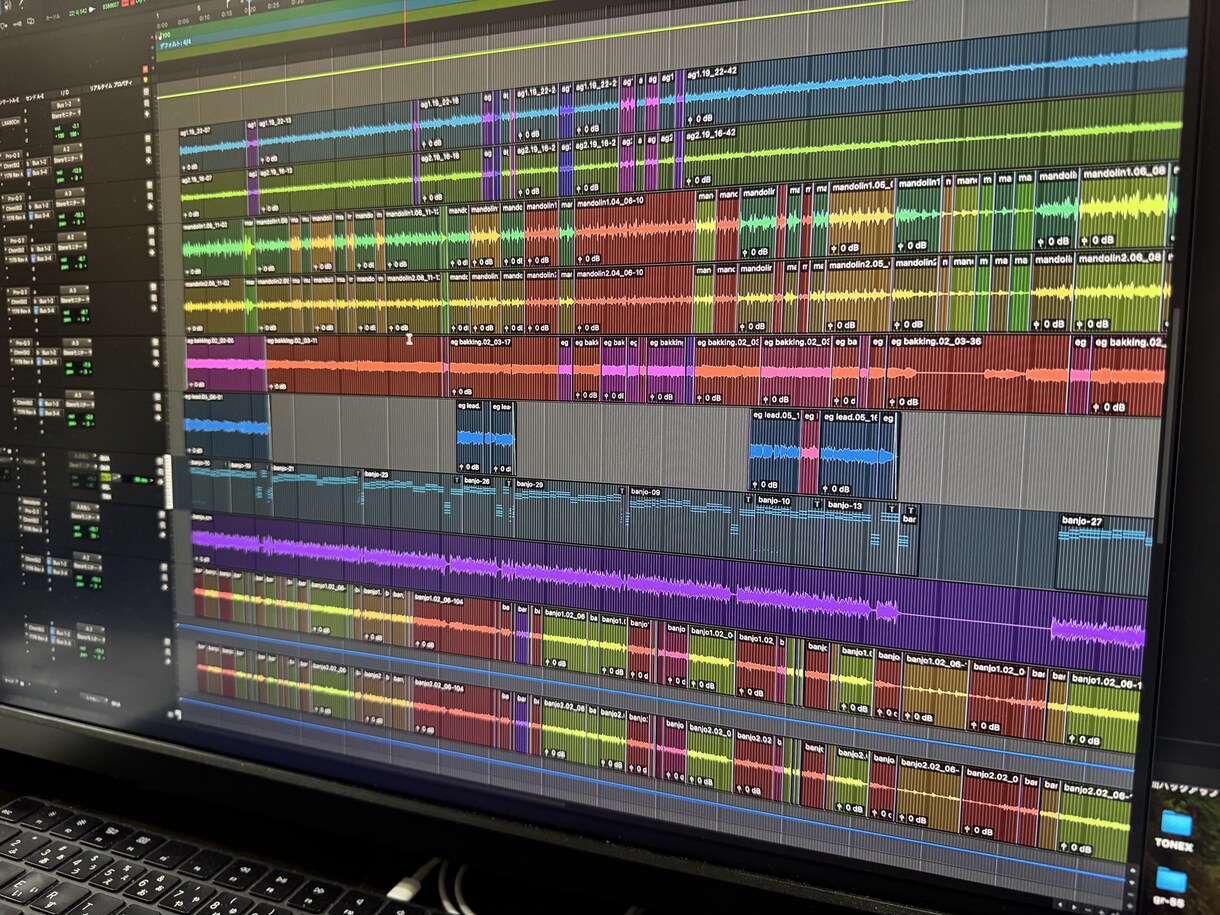Image resolution: width=1220 pixels, height=915 pixels.
Task: Select the eg lead.05_1 clip
Action: click(x=774, y=452)
